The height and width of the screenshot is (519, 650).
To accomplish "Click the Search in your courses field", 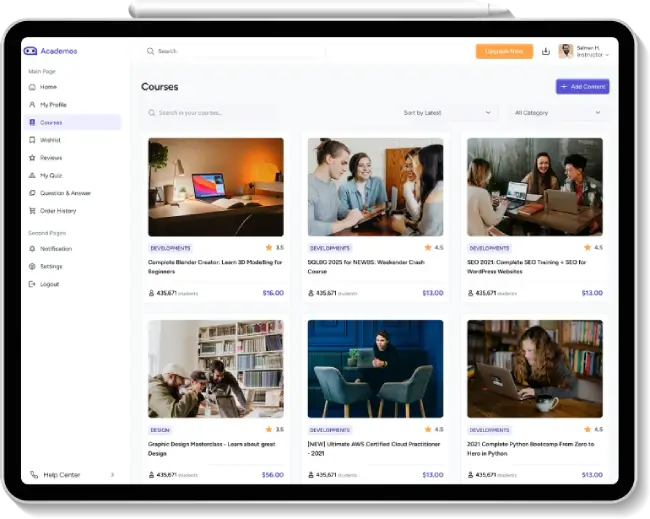I will coord(210,113).
